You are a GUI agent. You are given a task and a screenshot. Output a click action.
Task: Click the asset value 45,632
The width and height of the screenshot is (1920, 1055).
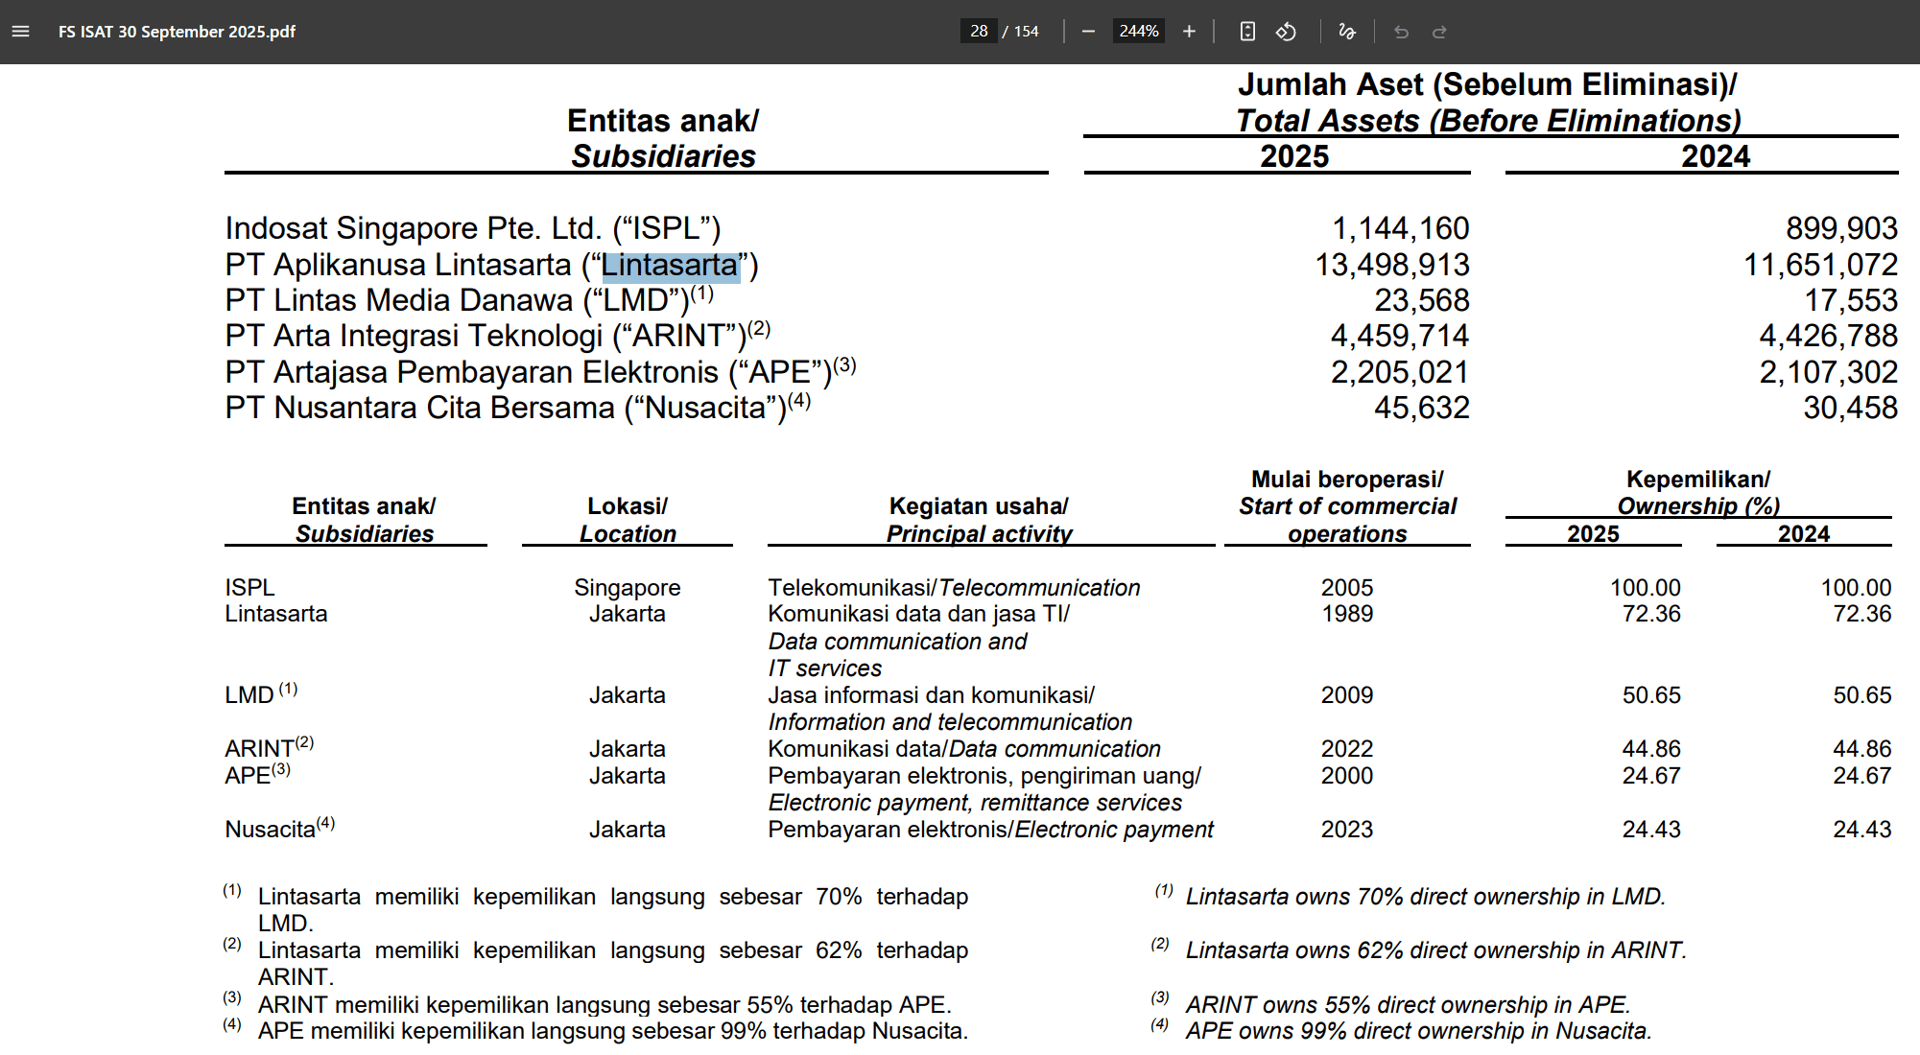[x=1422, y=408]
